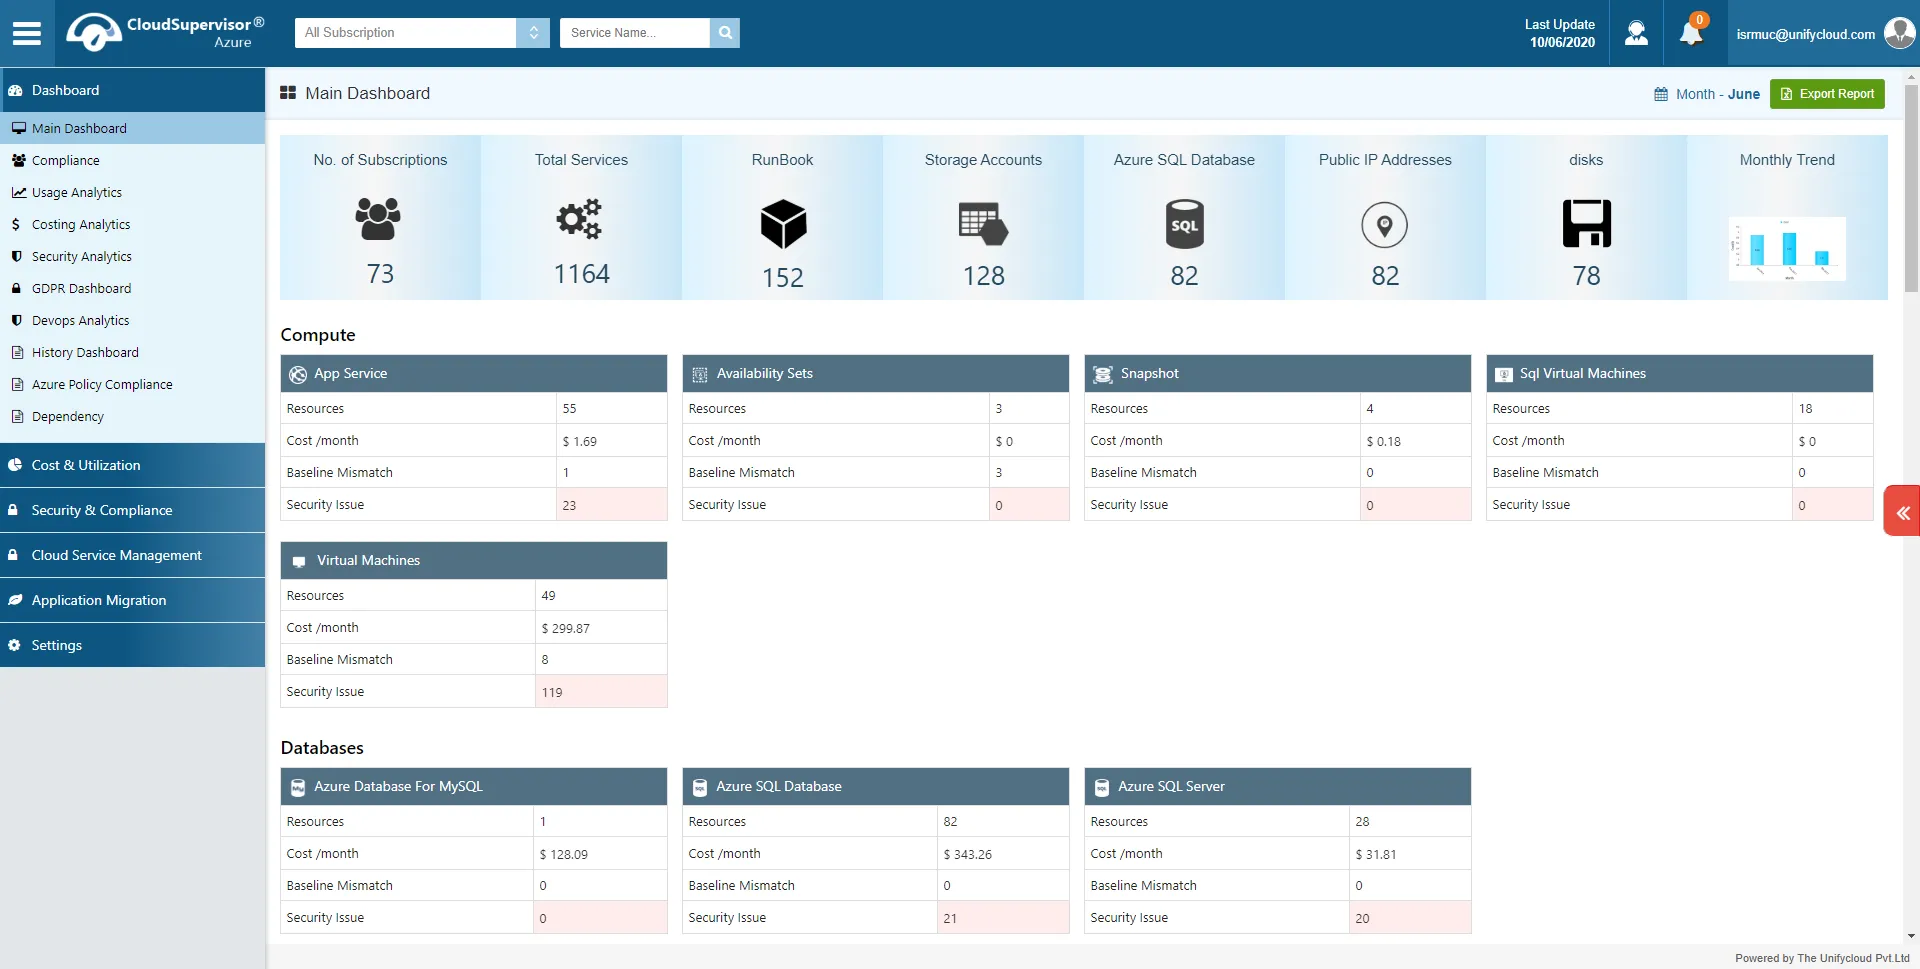Select GDPR Dashboard menu item
The image size is (1920, 969).
(81, 289)
